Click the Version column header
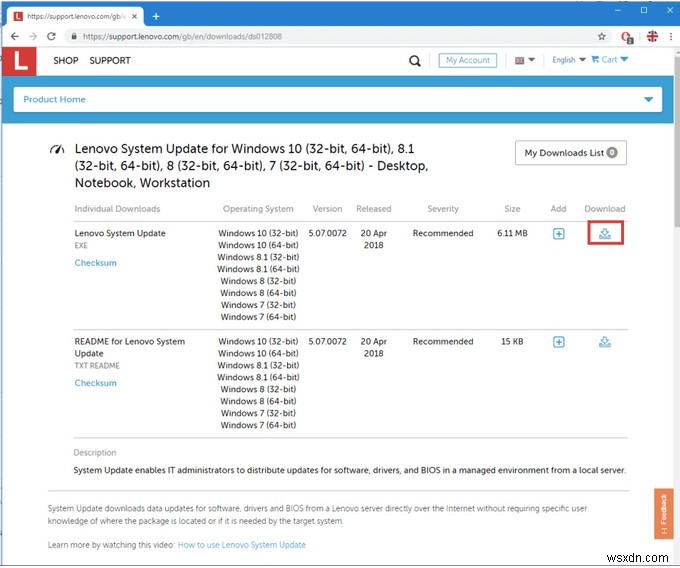Screen dimensions: 680x568 click(327, 209)
